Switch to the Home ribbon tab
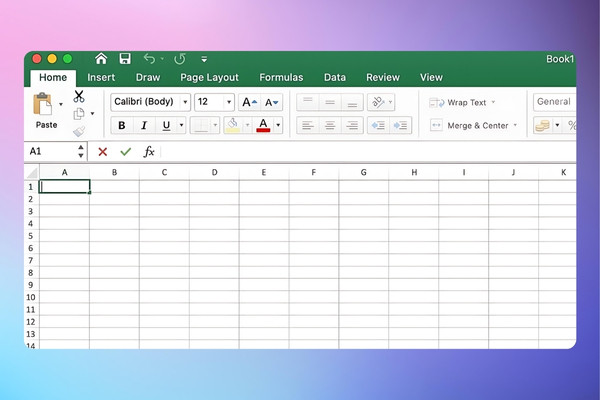The image size is (600, 400). click(x=53, y=77)
